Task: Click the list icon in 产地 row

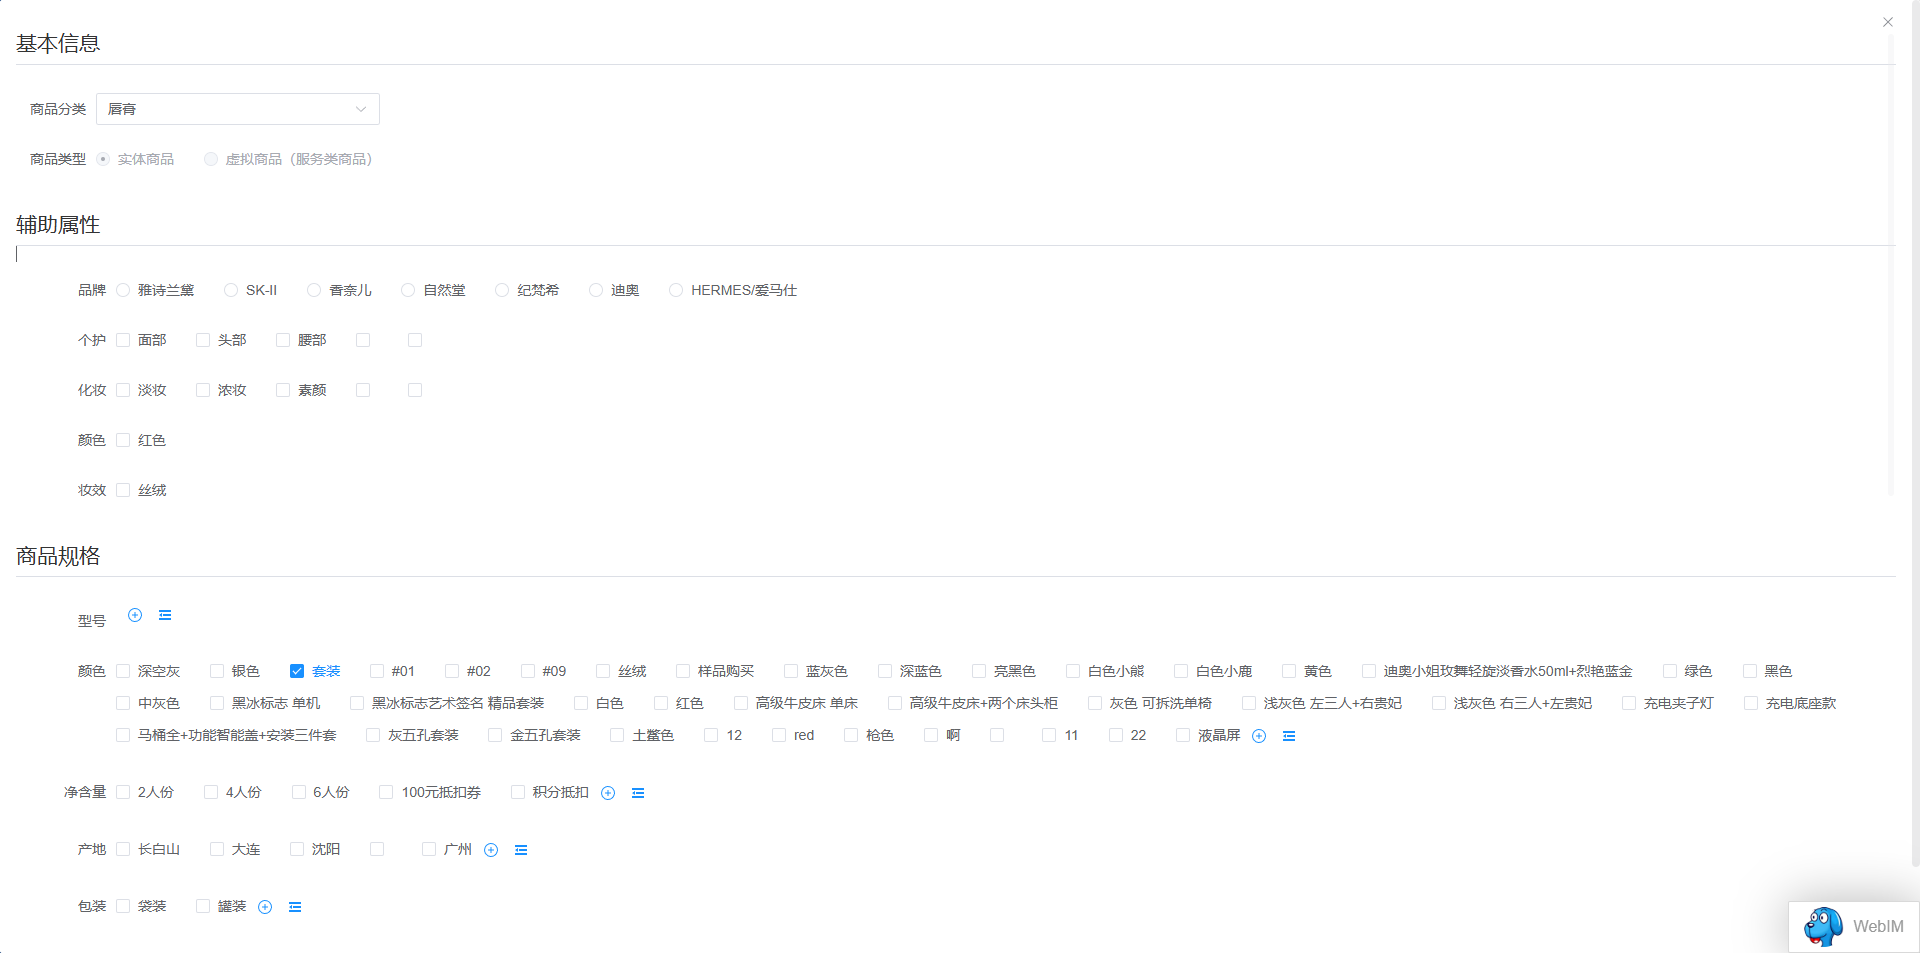Action: coord(521,850)
